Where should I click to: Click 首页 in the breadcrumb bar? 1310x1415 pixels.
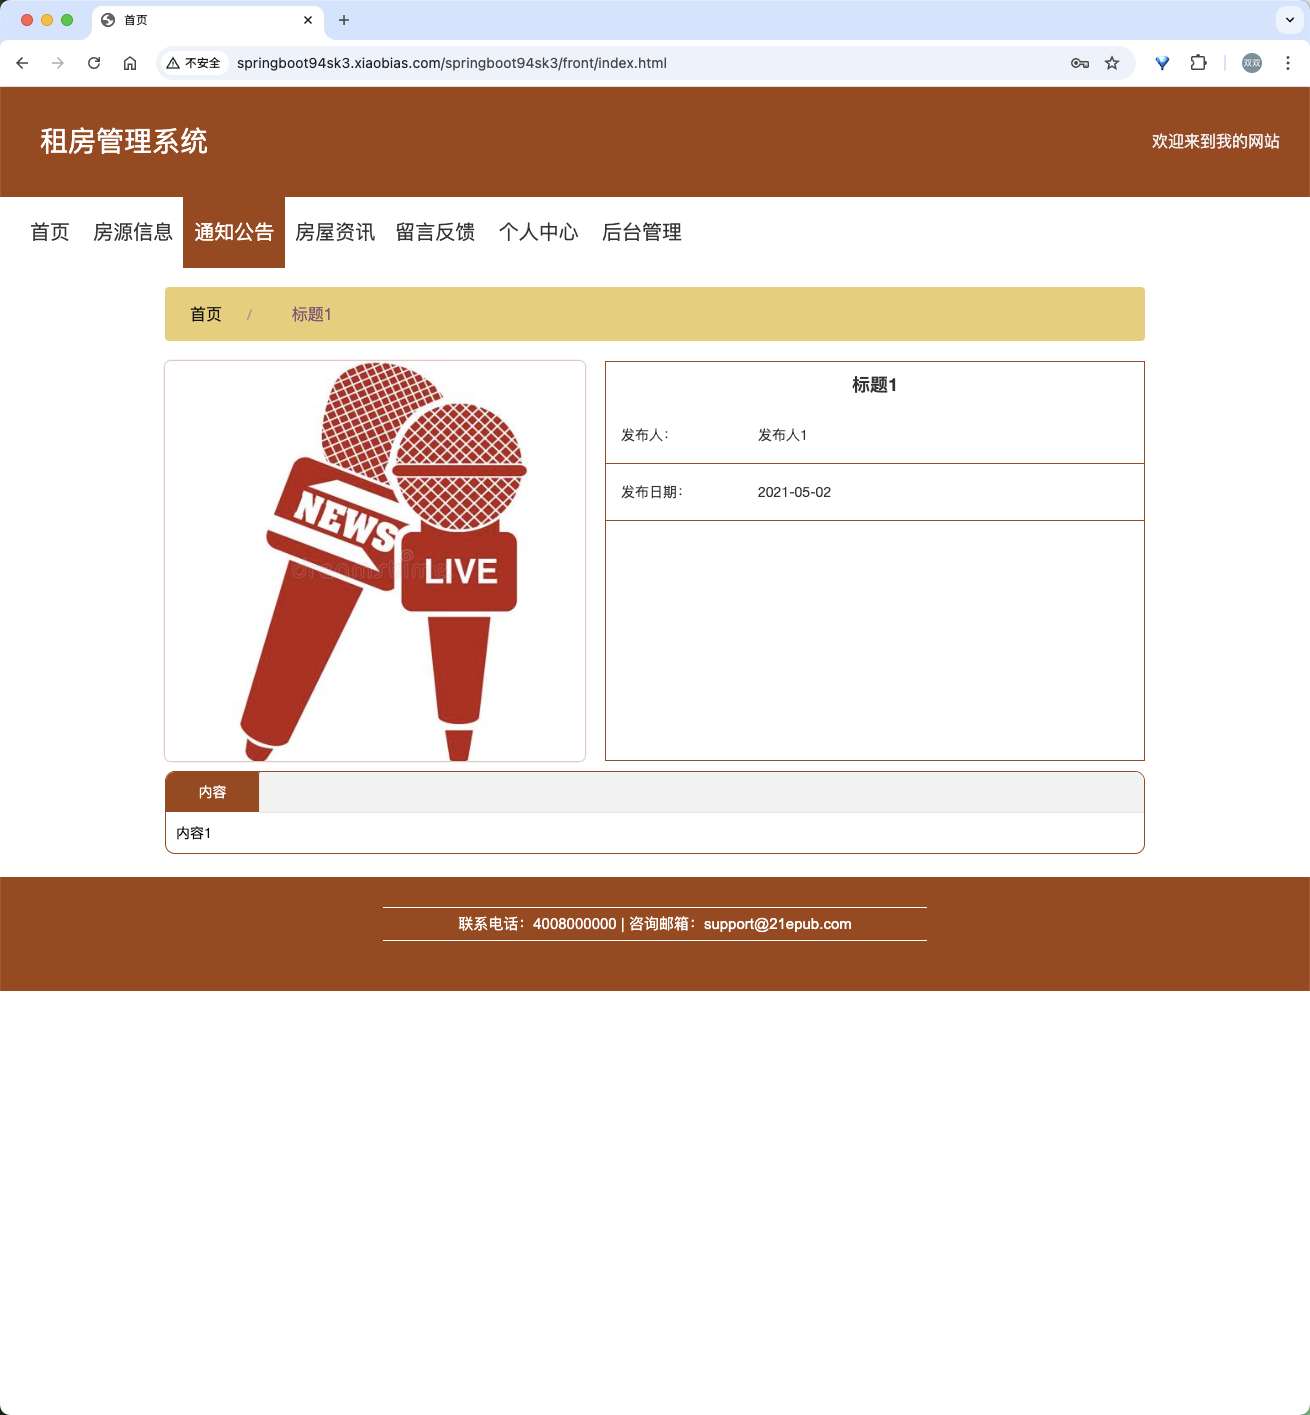[x=206, y=314]
